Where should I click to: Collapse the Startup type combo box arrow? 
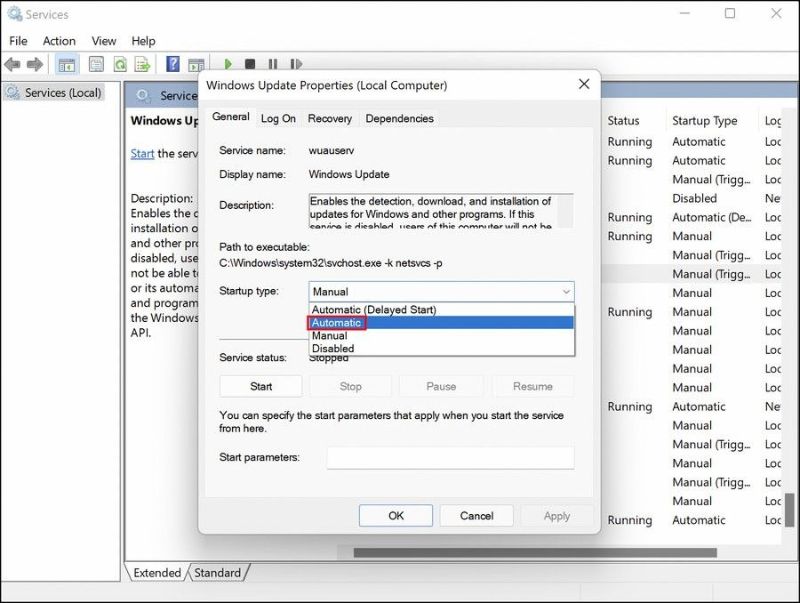(566, 292)
